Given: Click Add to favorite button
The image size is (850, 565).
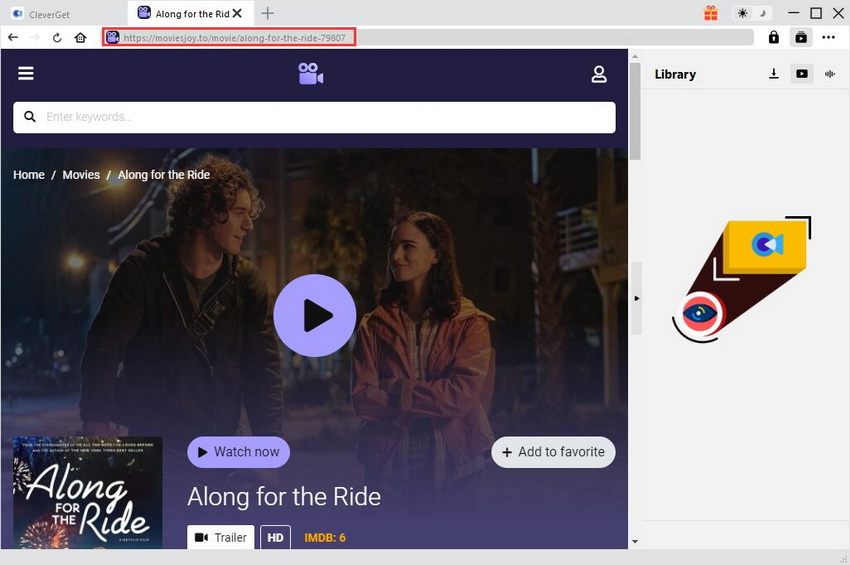Looking at the screenshot, I should (553, 452).
